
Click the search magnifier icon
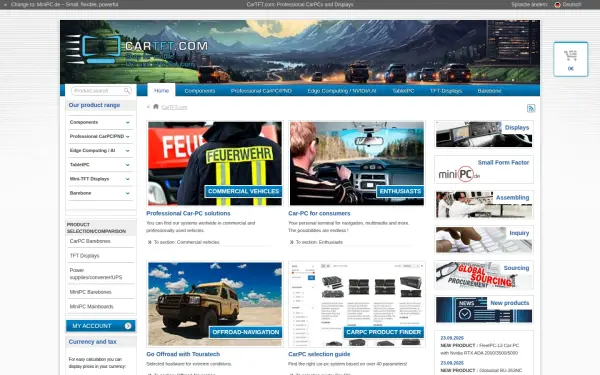pos(127,91)
